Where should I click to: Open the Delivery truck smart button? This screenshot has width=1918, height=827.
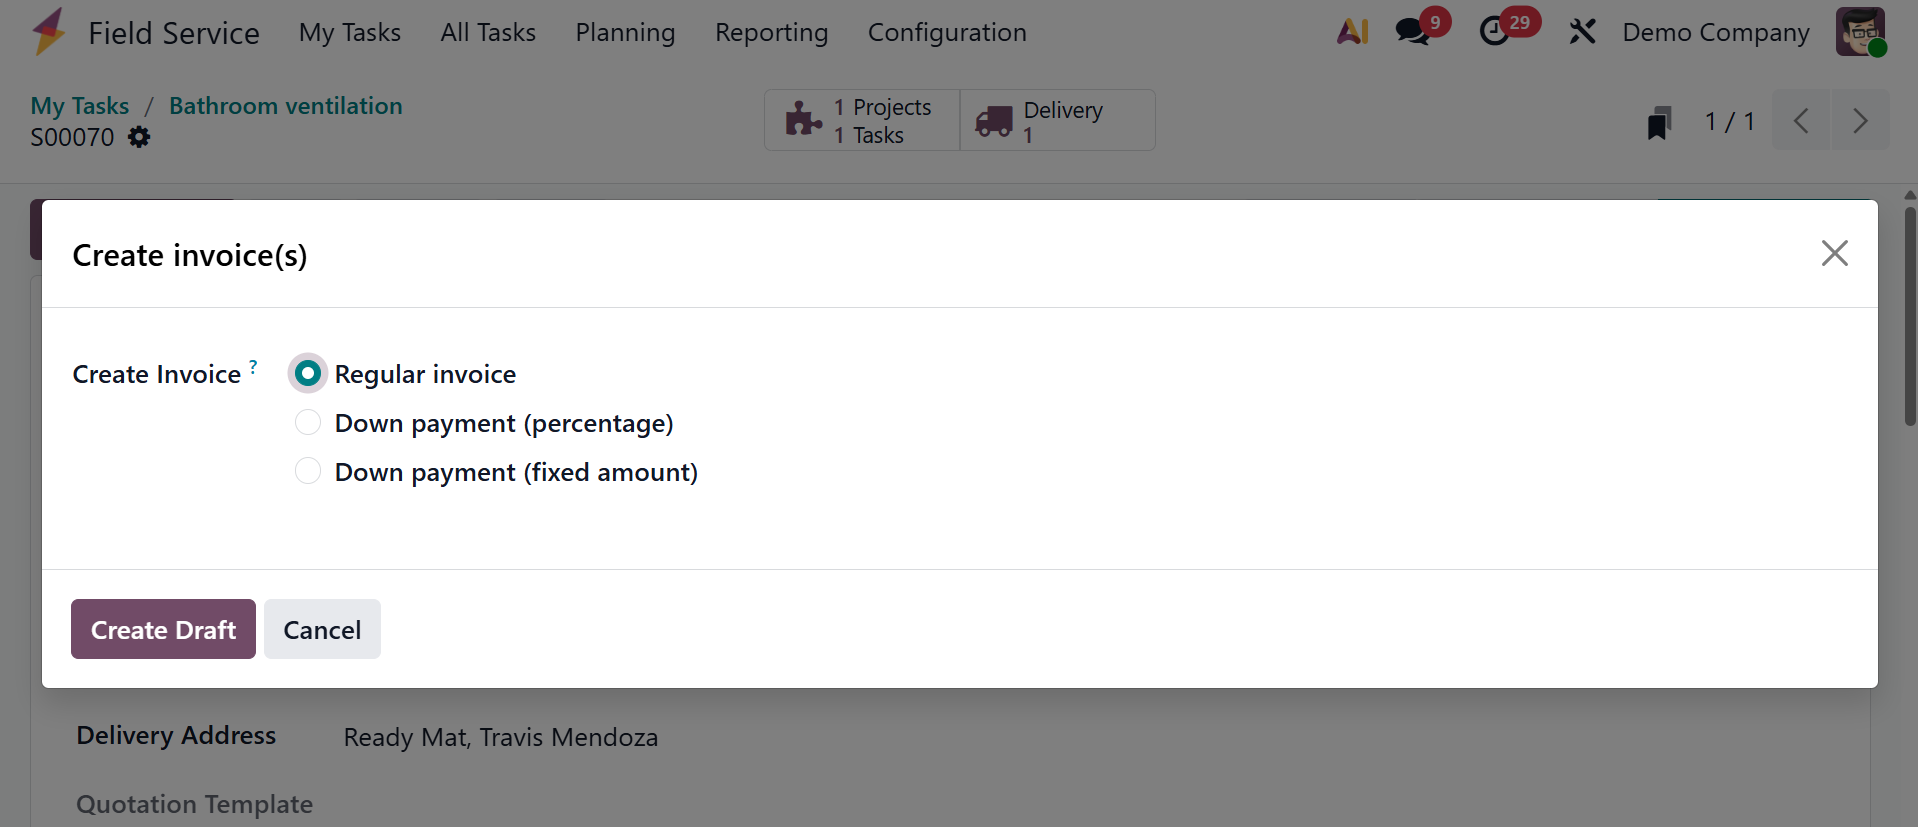coord(1057,121)
